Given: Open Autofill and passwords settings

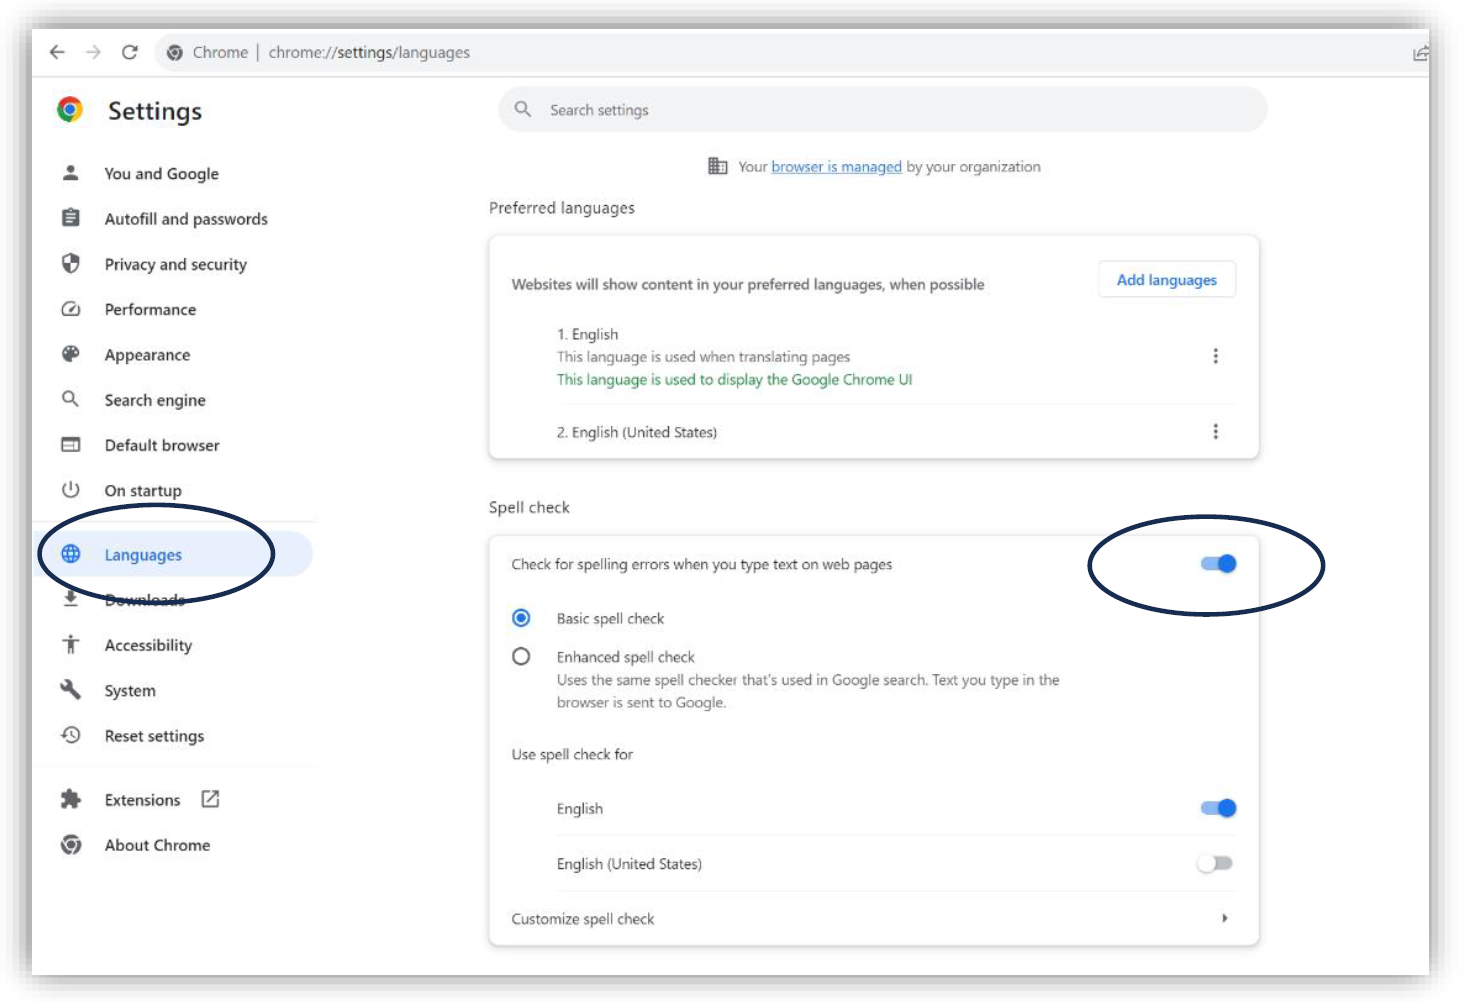Looking at the screenshot, I should tap(186, 219).
